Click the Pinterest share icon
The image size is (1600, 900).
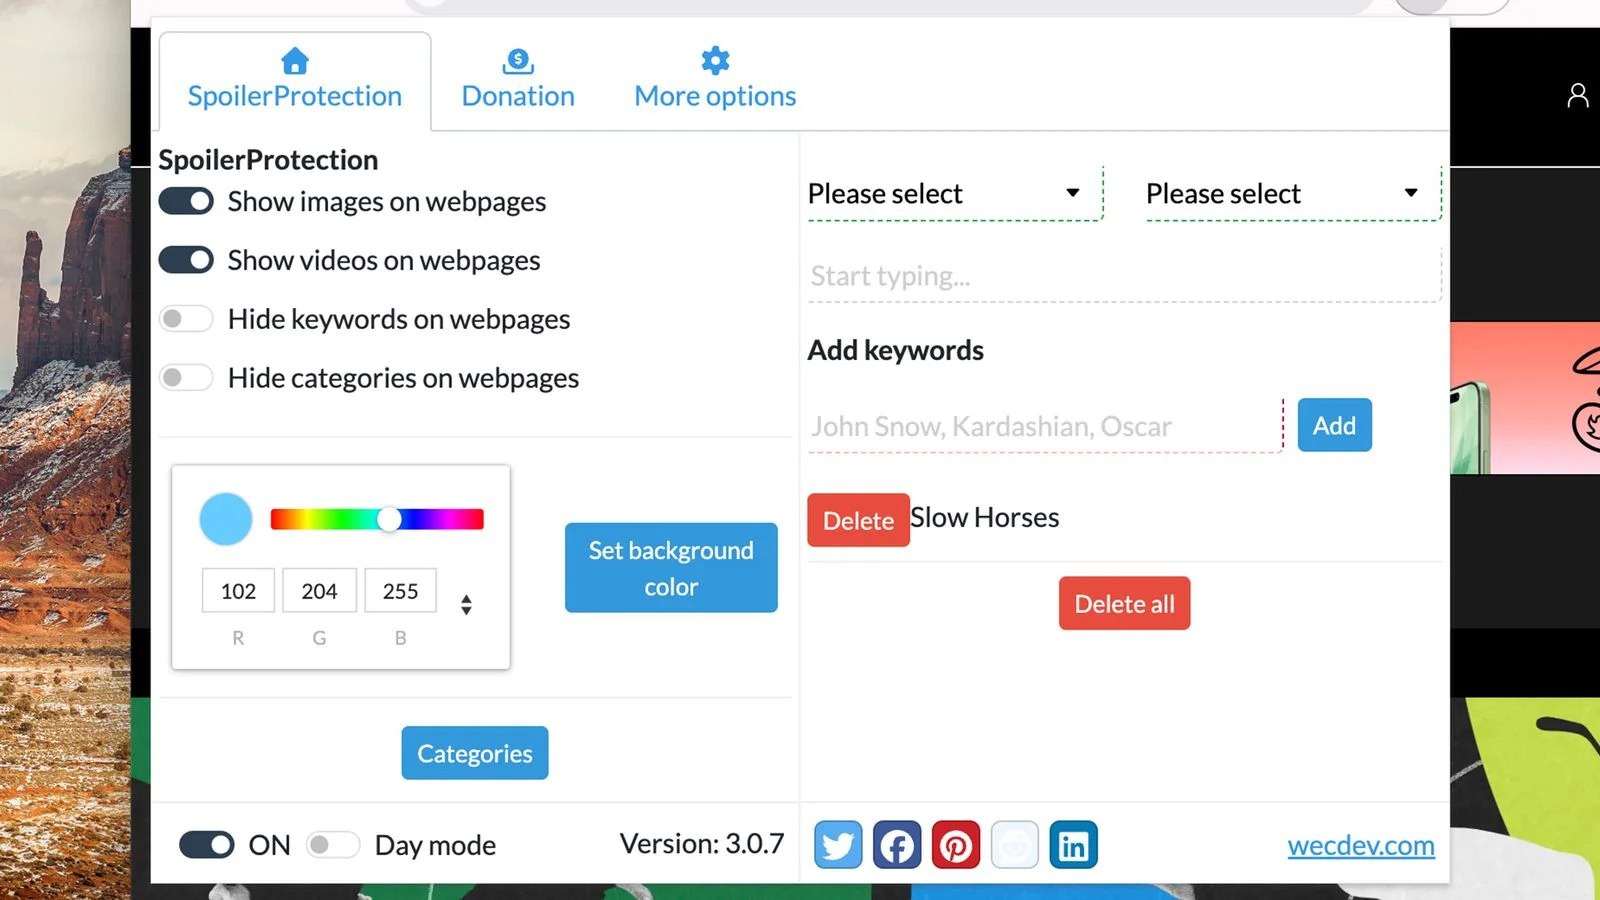956,845
